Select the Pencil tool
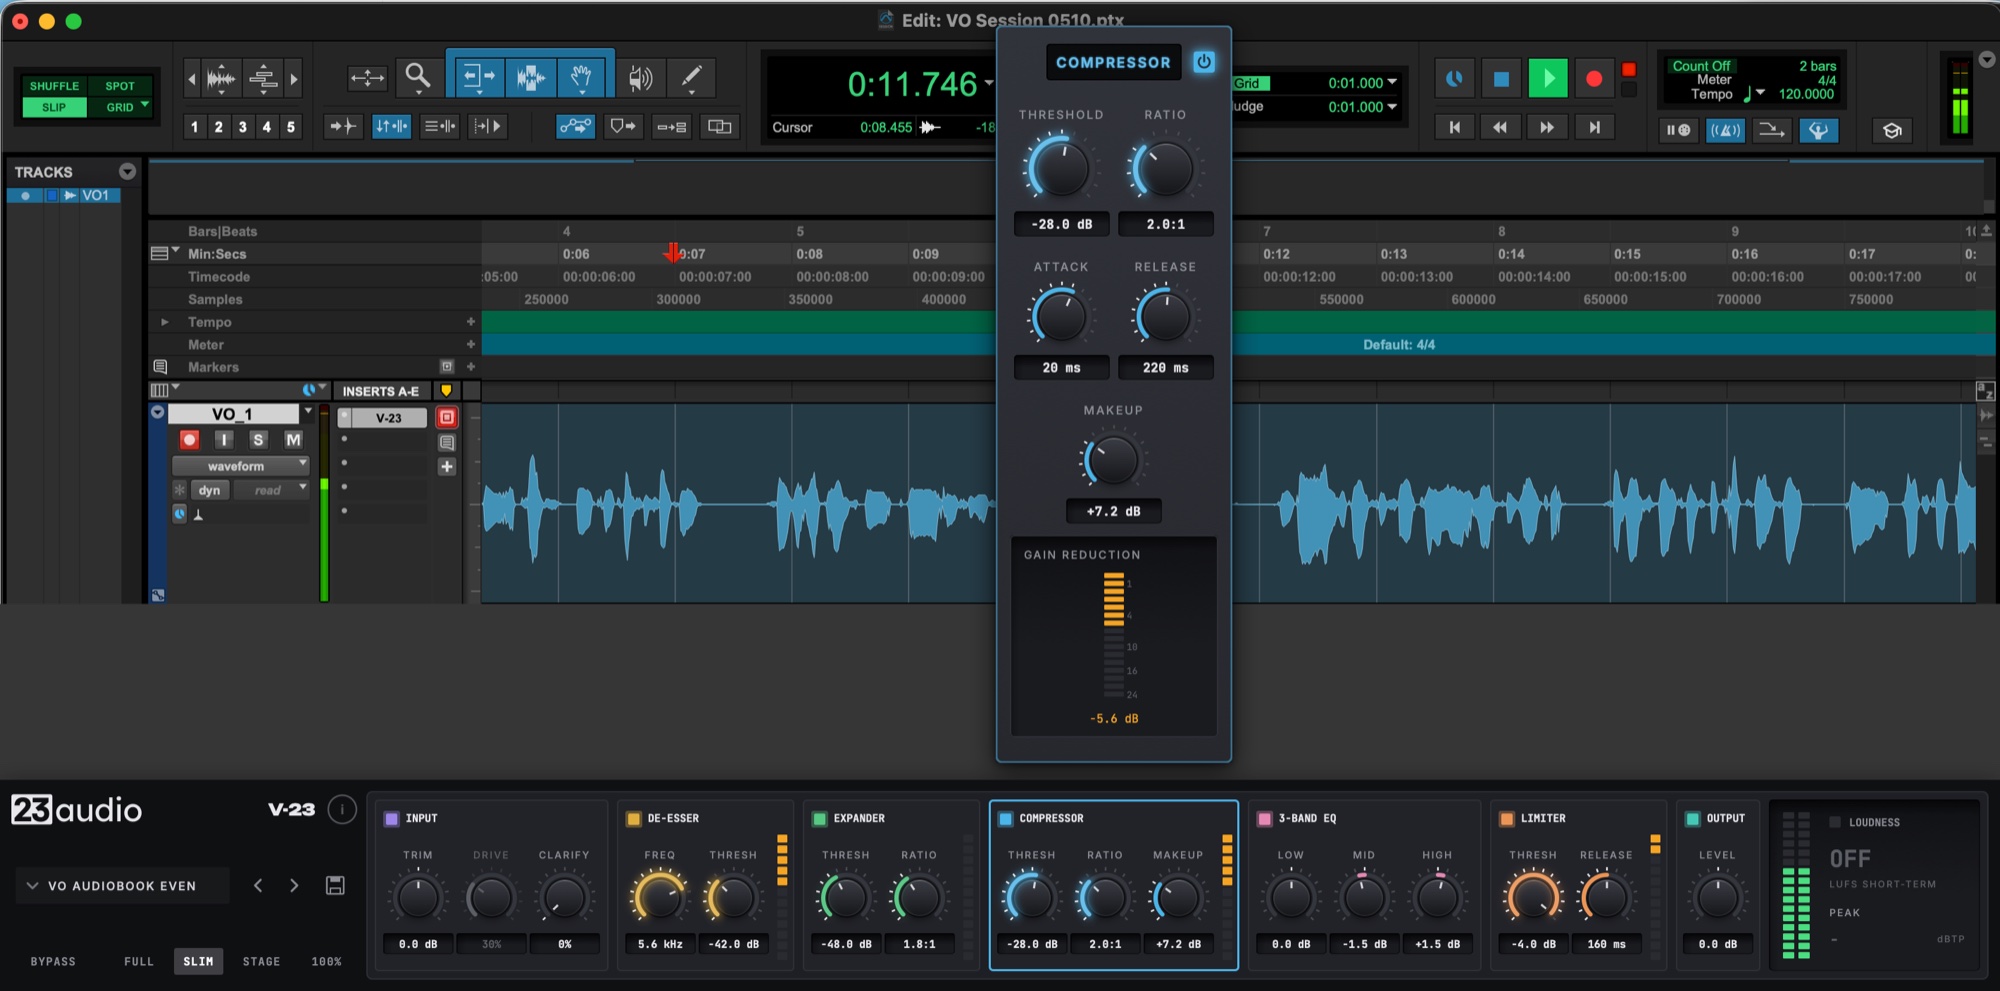 (x=690, y=76)
